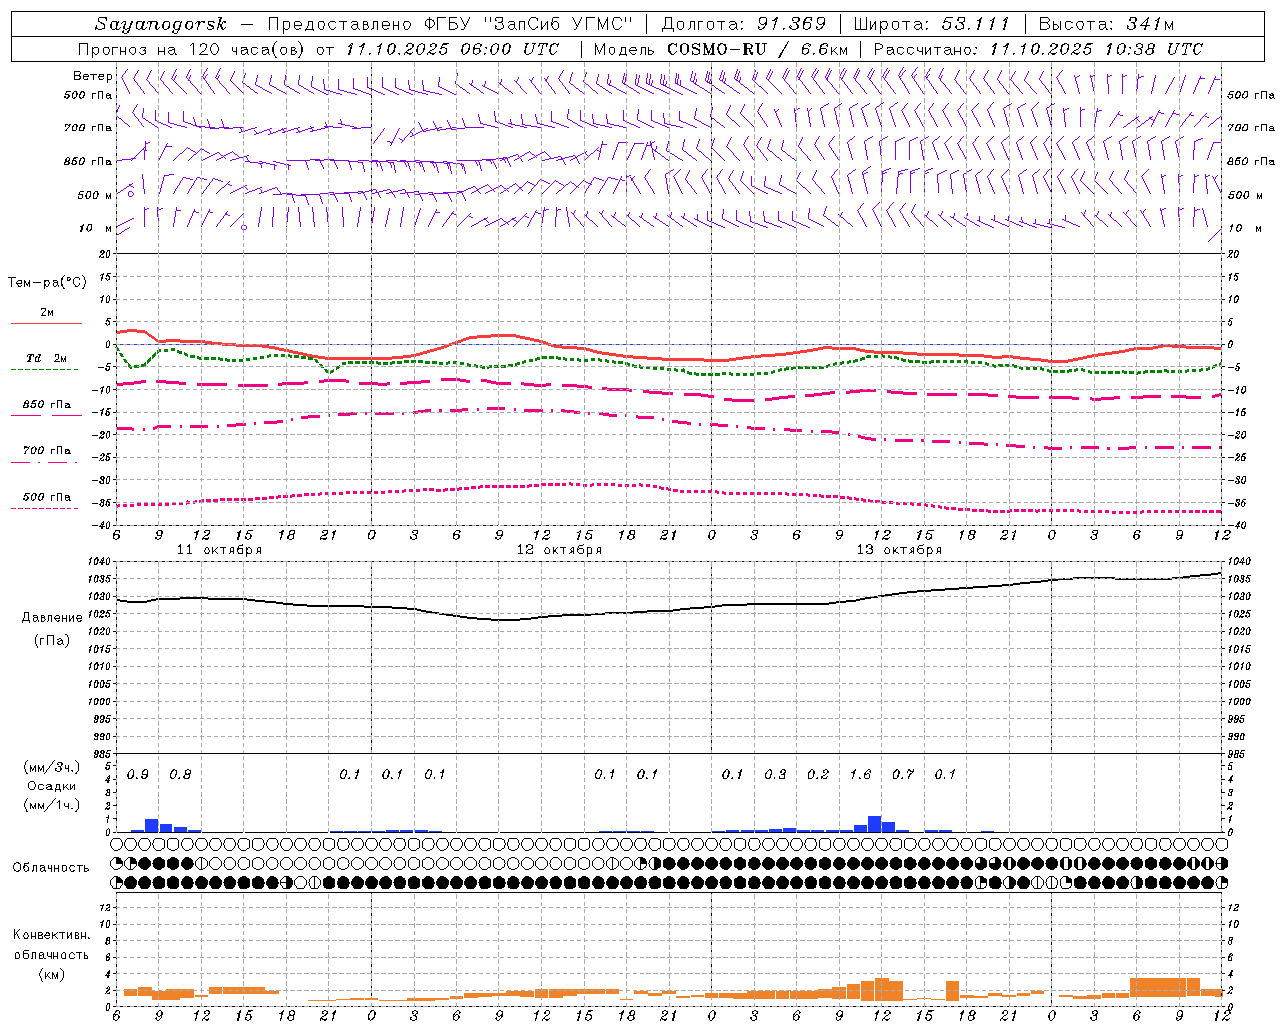Click the '850 гПа' temperature legend entry

(x=46, y=405)
